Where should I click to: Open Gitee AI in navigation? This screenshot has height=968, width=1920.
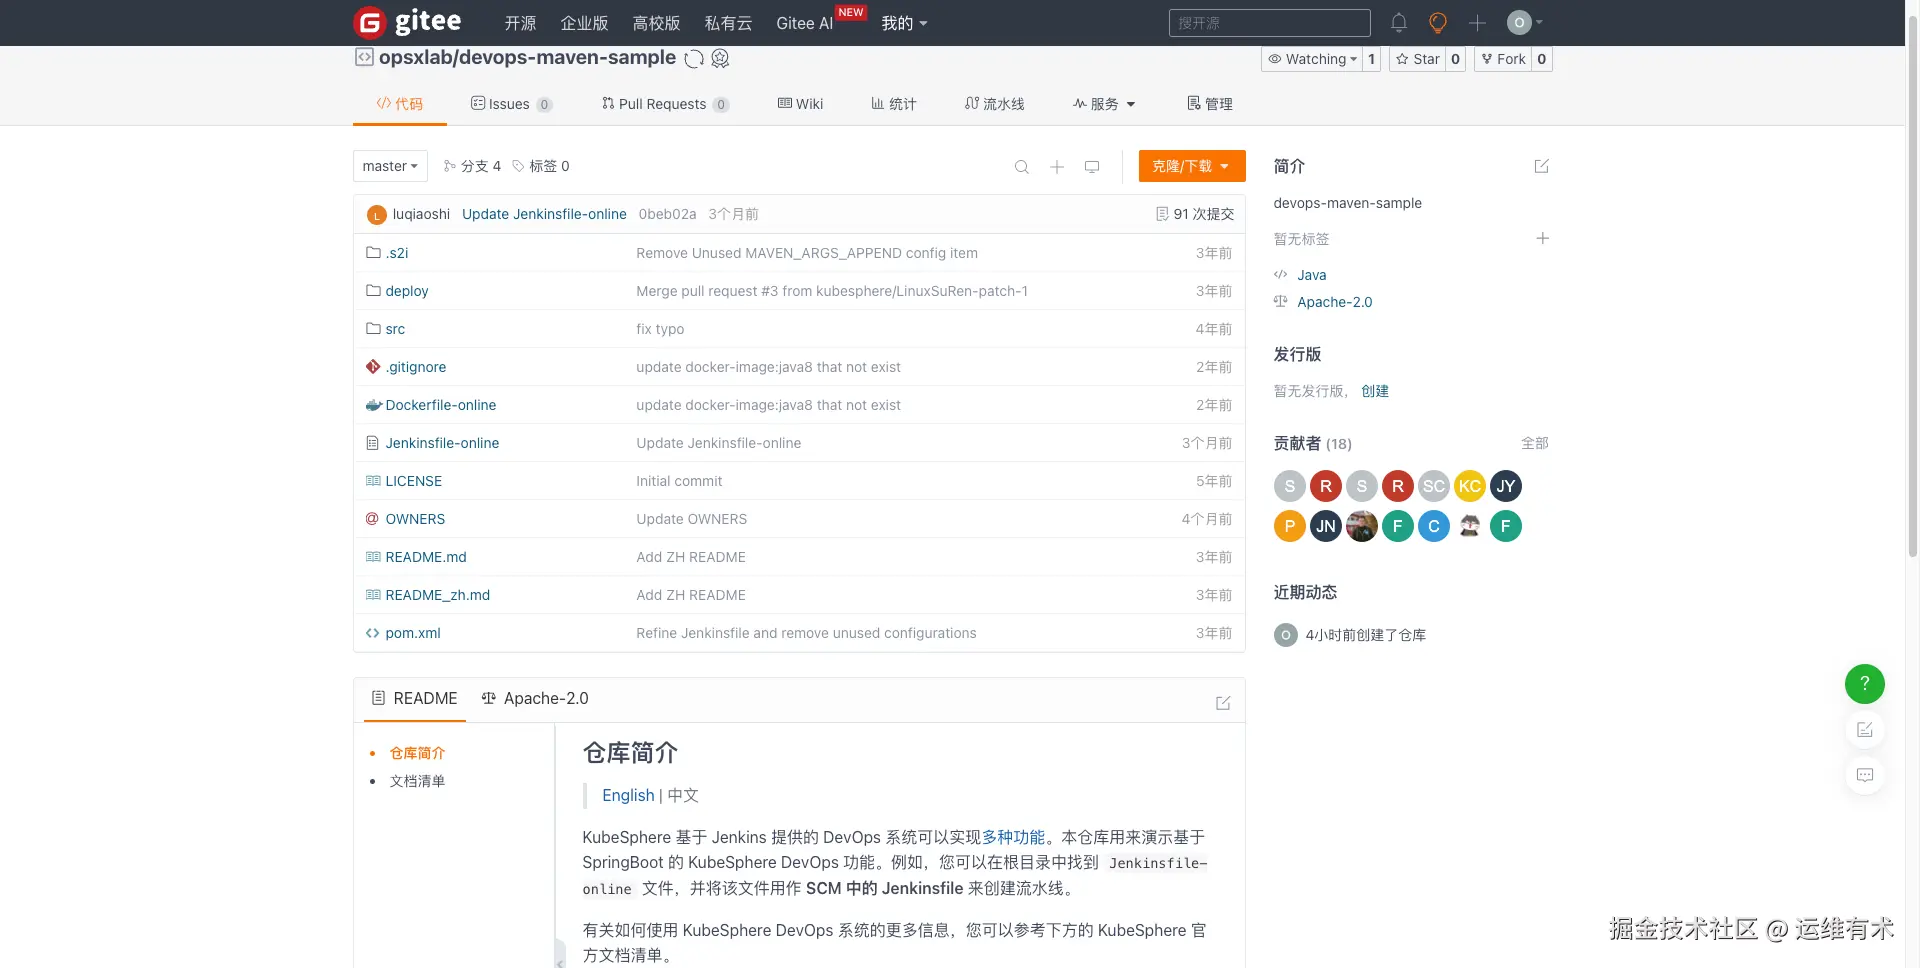[x=805, y=23]
